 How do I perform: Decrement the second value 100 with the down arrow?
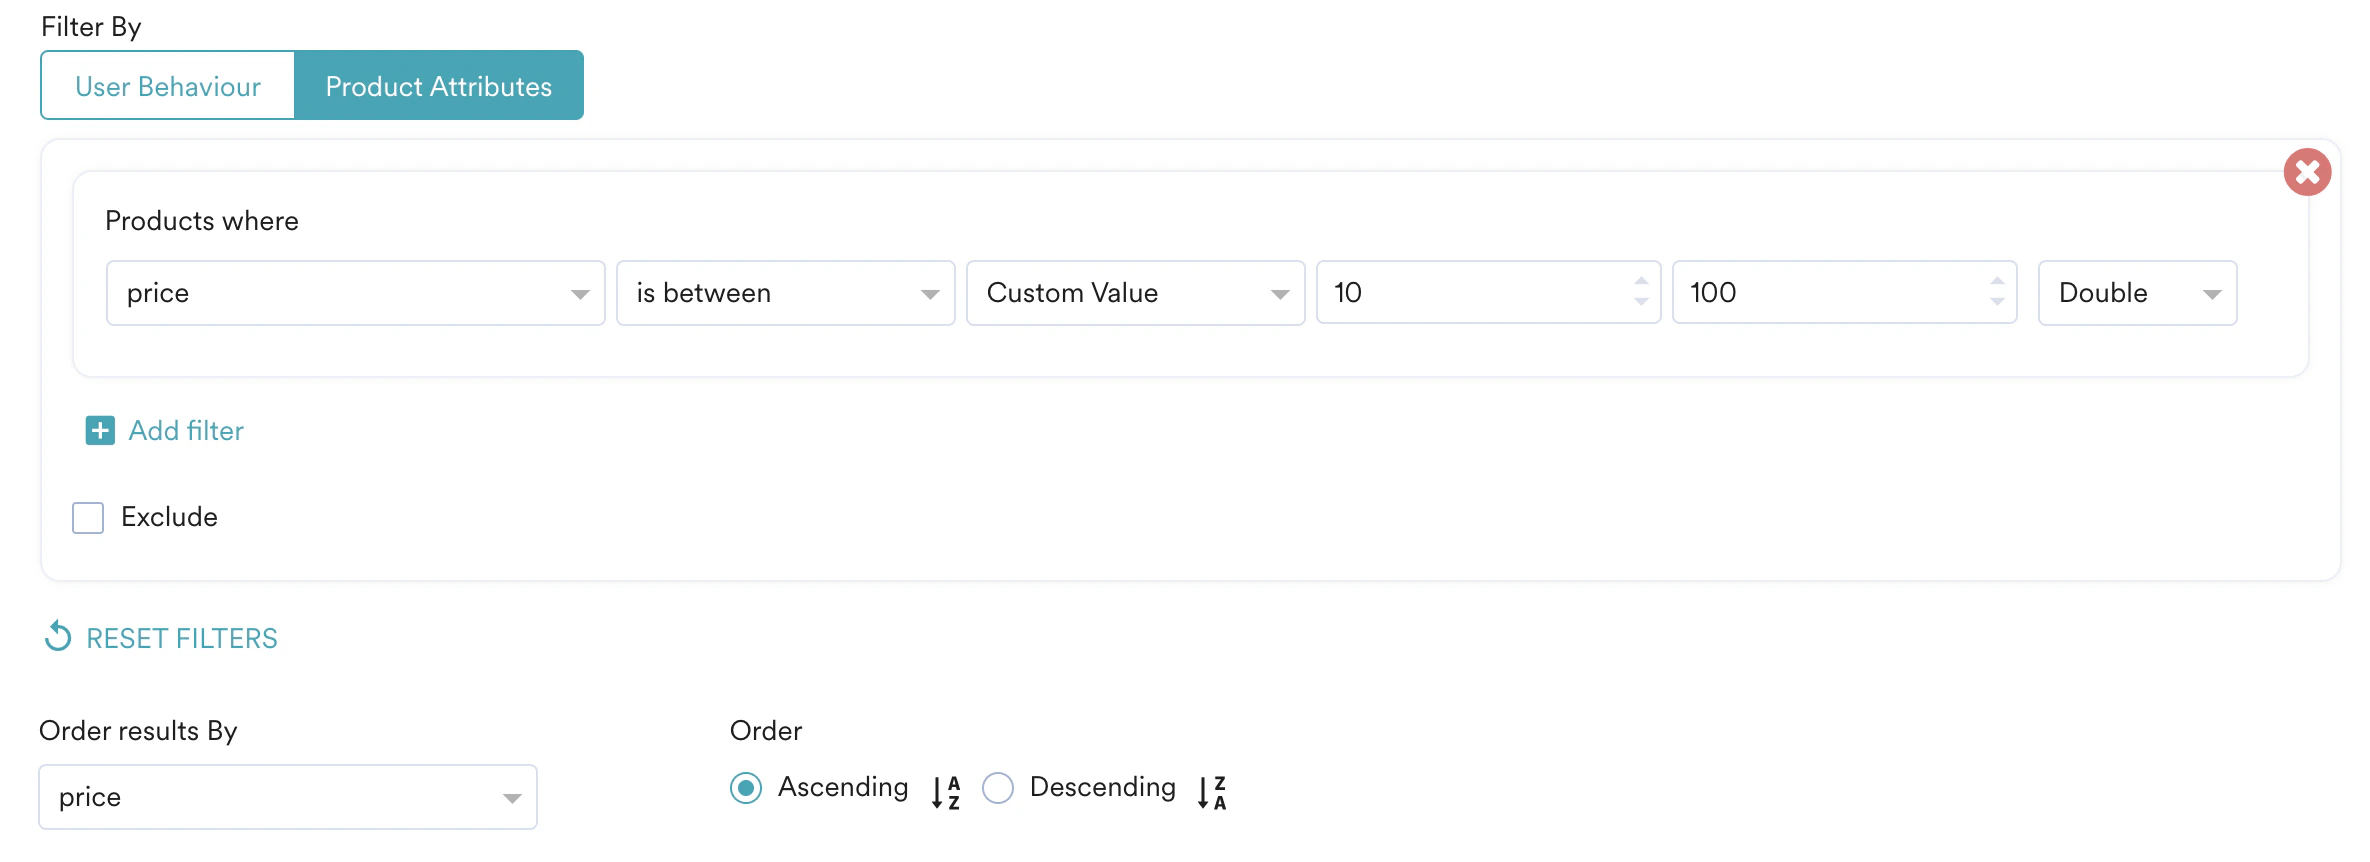pyautogui.click(x=1997, y=301)
